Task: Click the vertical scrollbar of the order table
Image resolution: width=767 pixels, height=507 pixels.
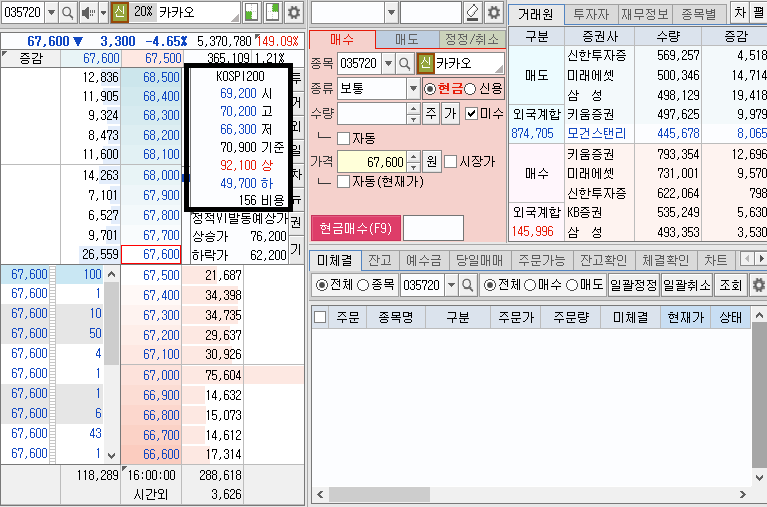Action: [759, 396]
